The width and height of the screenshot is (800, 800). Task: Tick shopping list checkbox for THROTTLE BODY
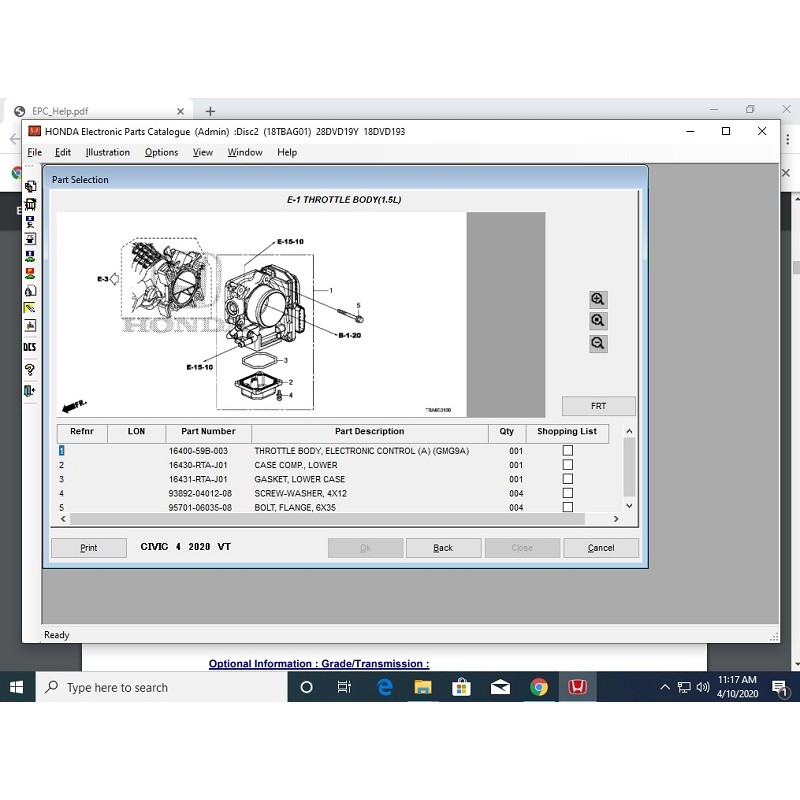[568, 451]
